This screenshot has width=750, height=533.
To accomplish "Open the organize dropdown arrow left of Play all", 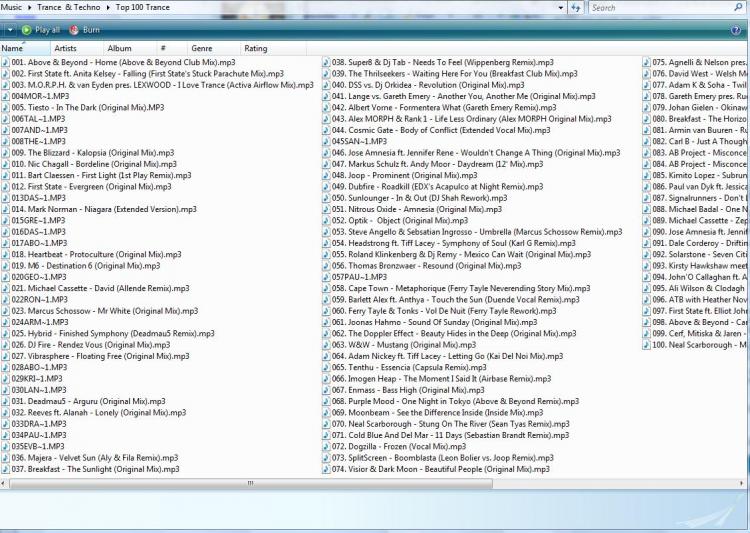I will click(x=10, y=30).
